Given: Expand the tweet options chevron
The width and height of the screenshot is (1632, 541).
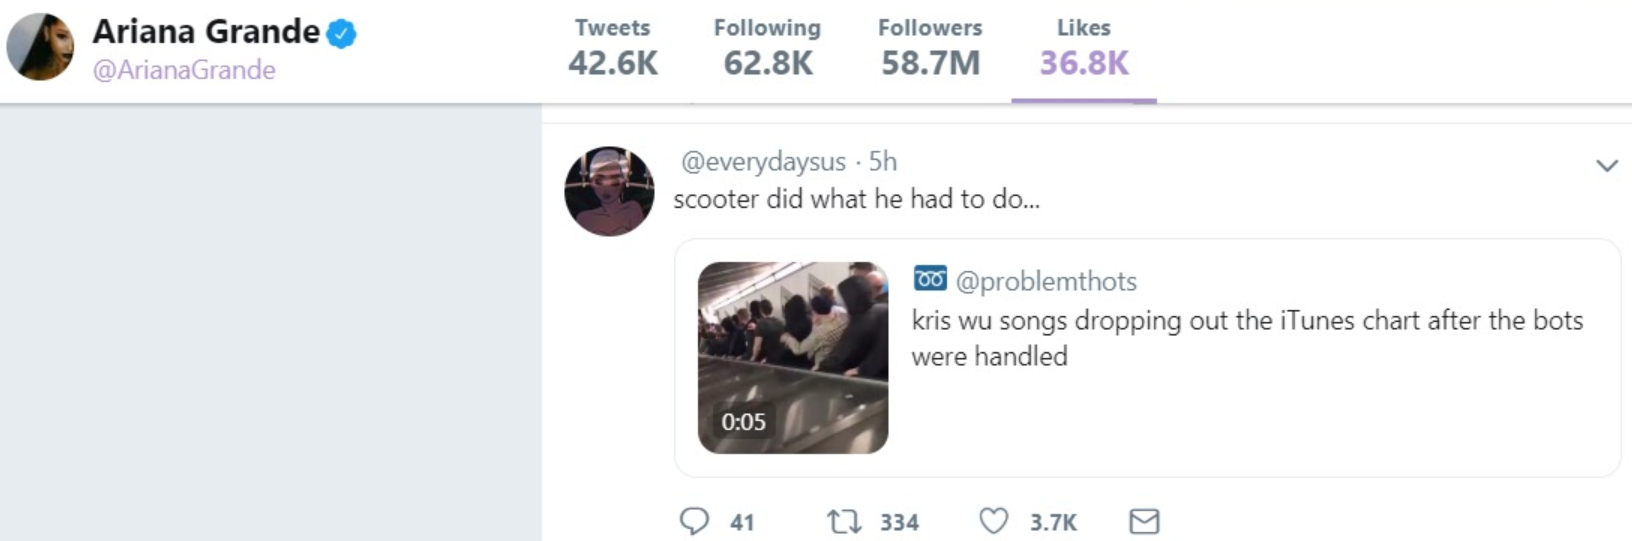Looking at the screenshot, I should tap(1606, 166).
